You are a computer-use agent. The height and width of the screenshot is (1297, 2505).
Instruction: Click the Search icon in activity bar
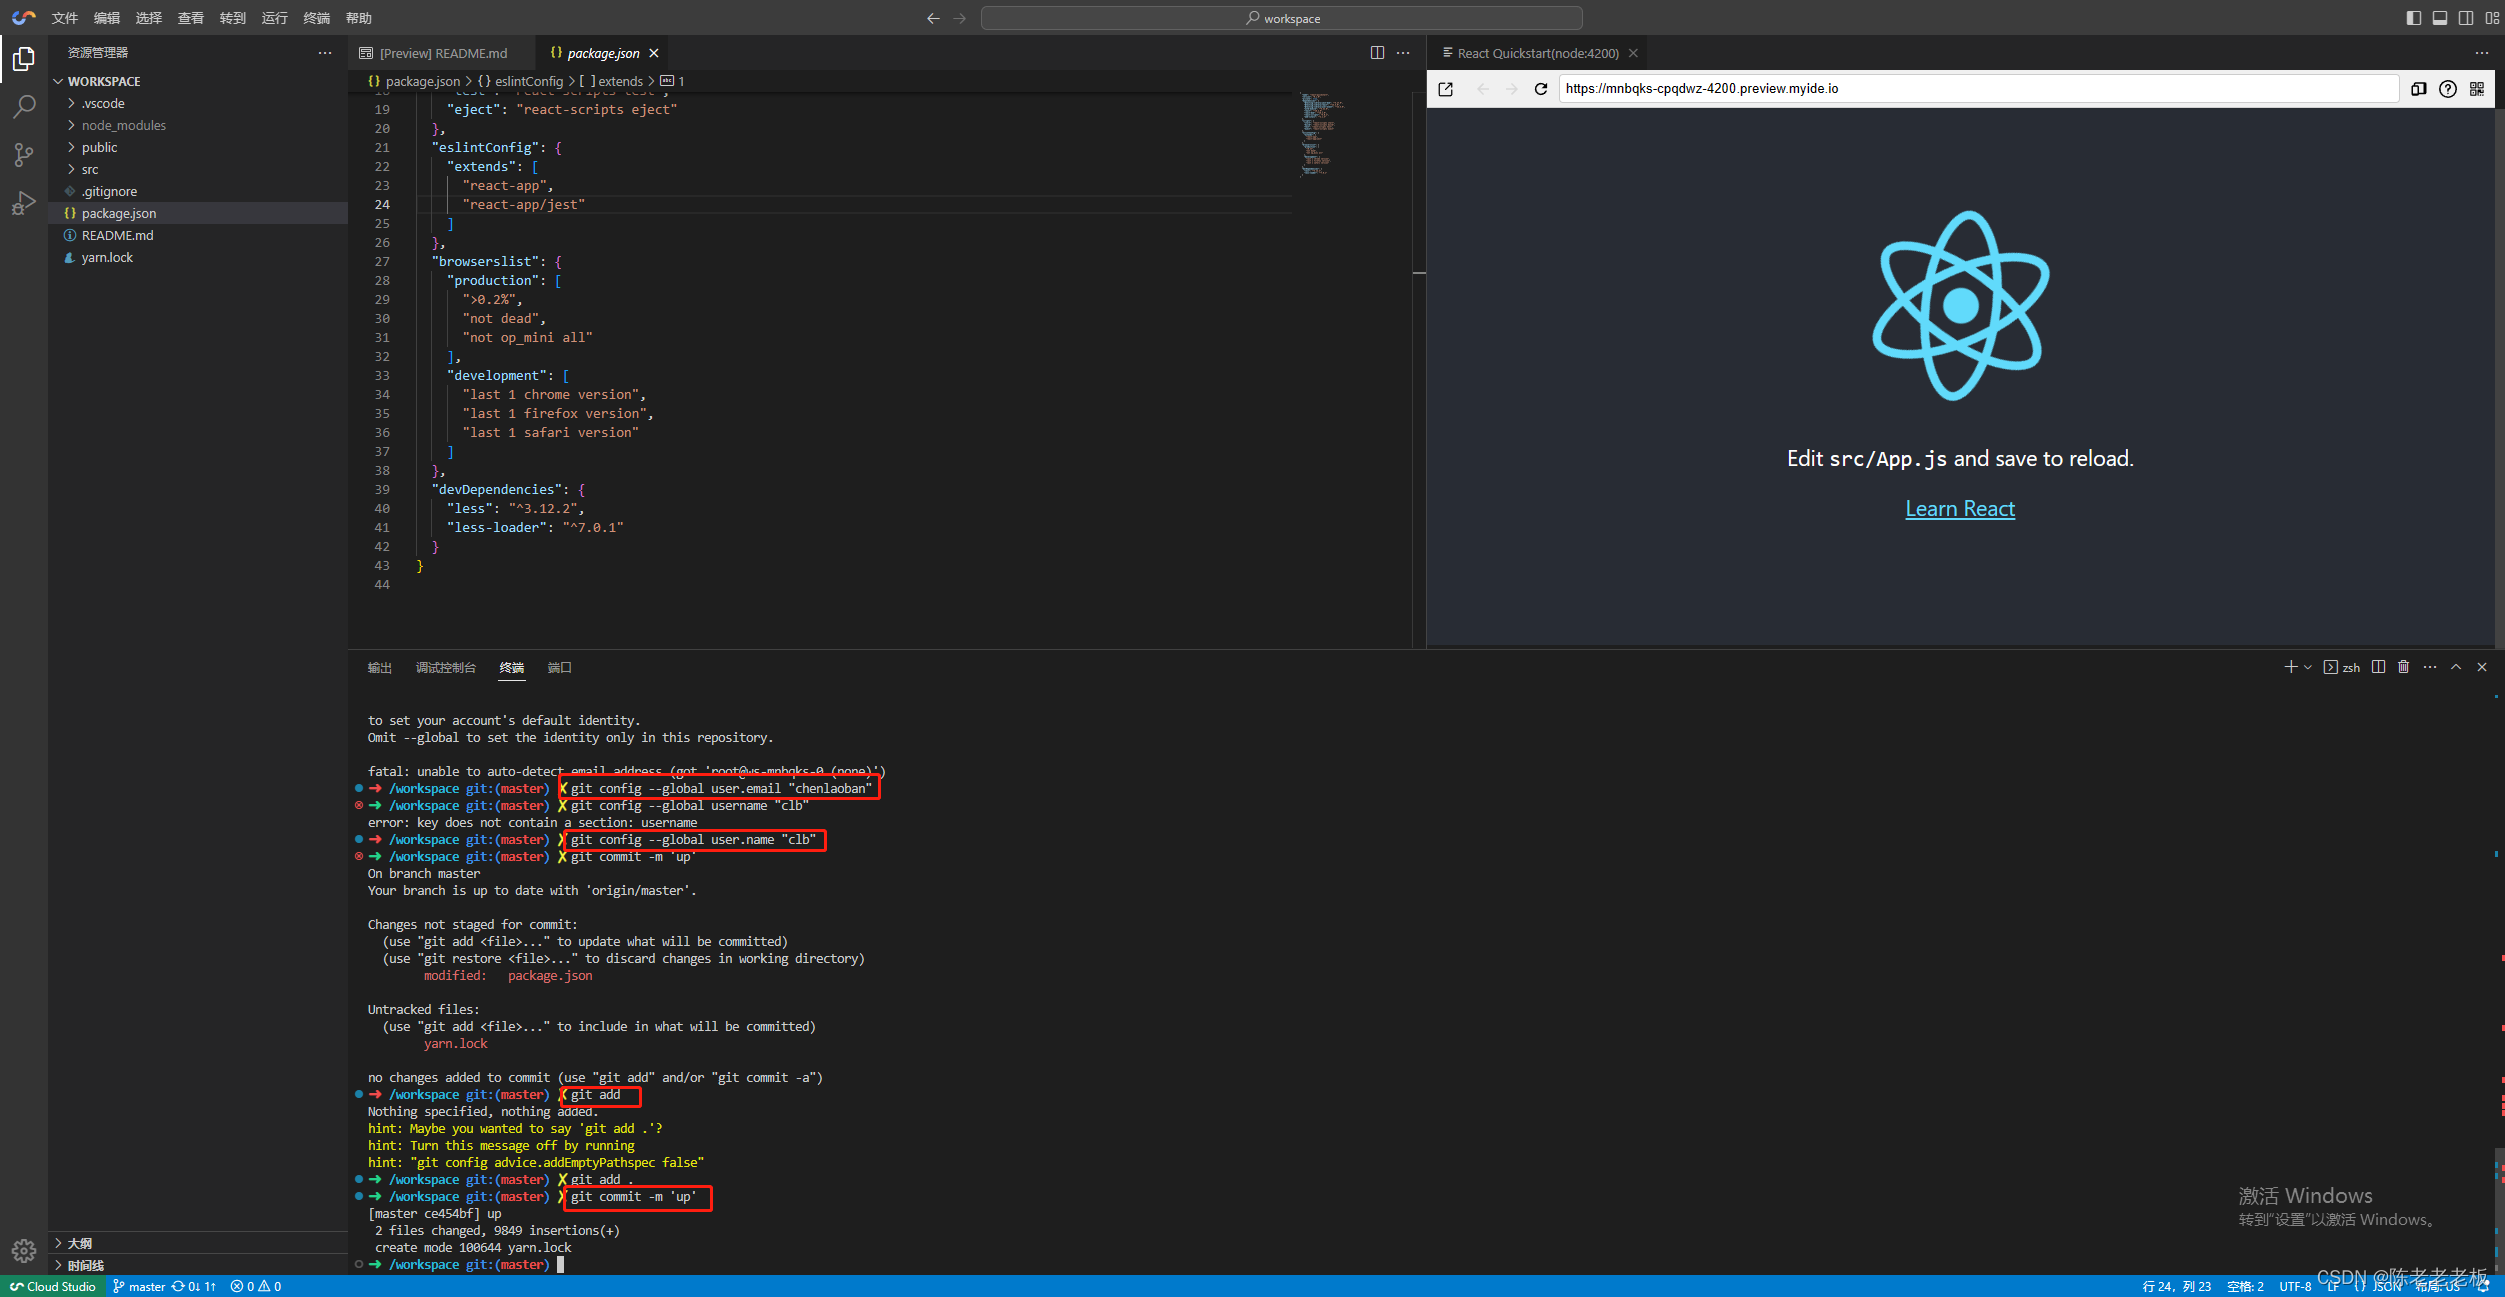[25, 108]
